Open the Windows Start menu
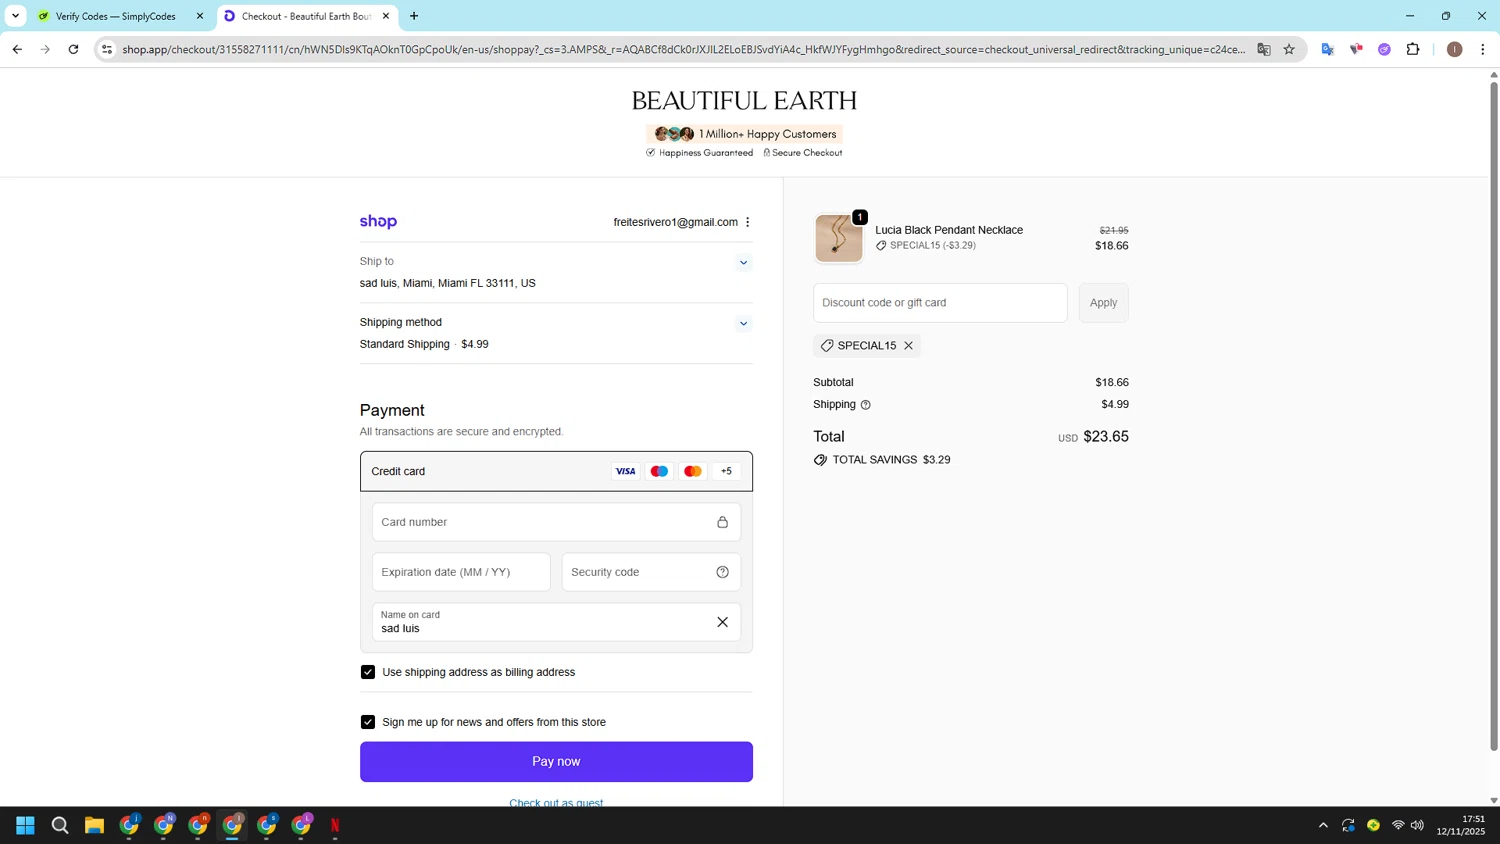The image size is (1500, 844). tap(26, 825)
